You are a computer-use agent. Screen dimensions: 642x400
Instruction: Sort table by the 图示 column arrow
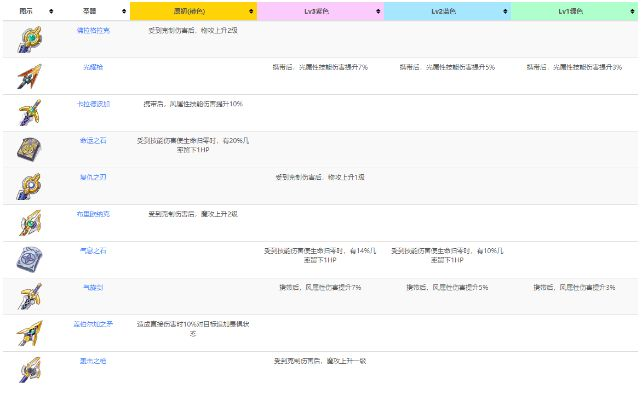(54, 10)
